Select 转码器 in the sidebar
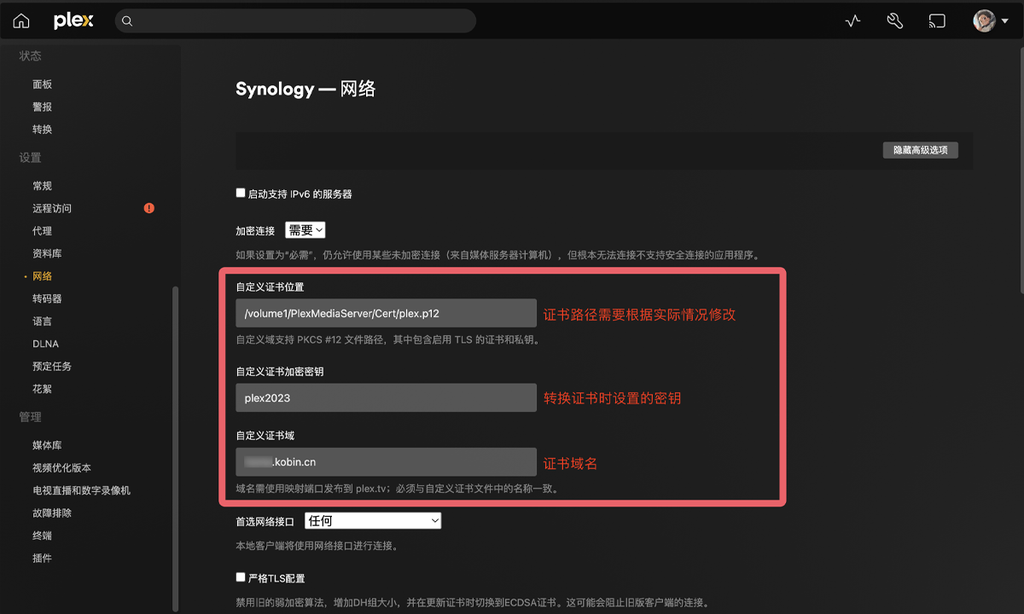The image size is (1024, 614). coord(47,298)
